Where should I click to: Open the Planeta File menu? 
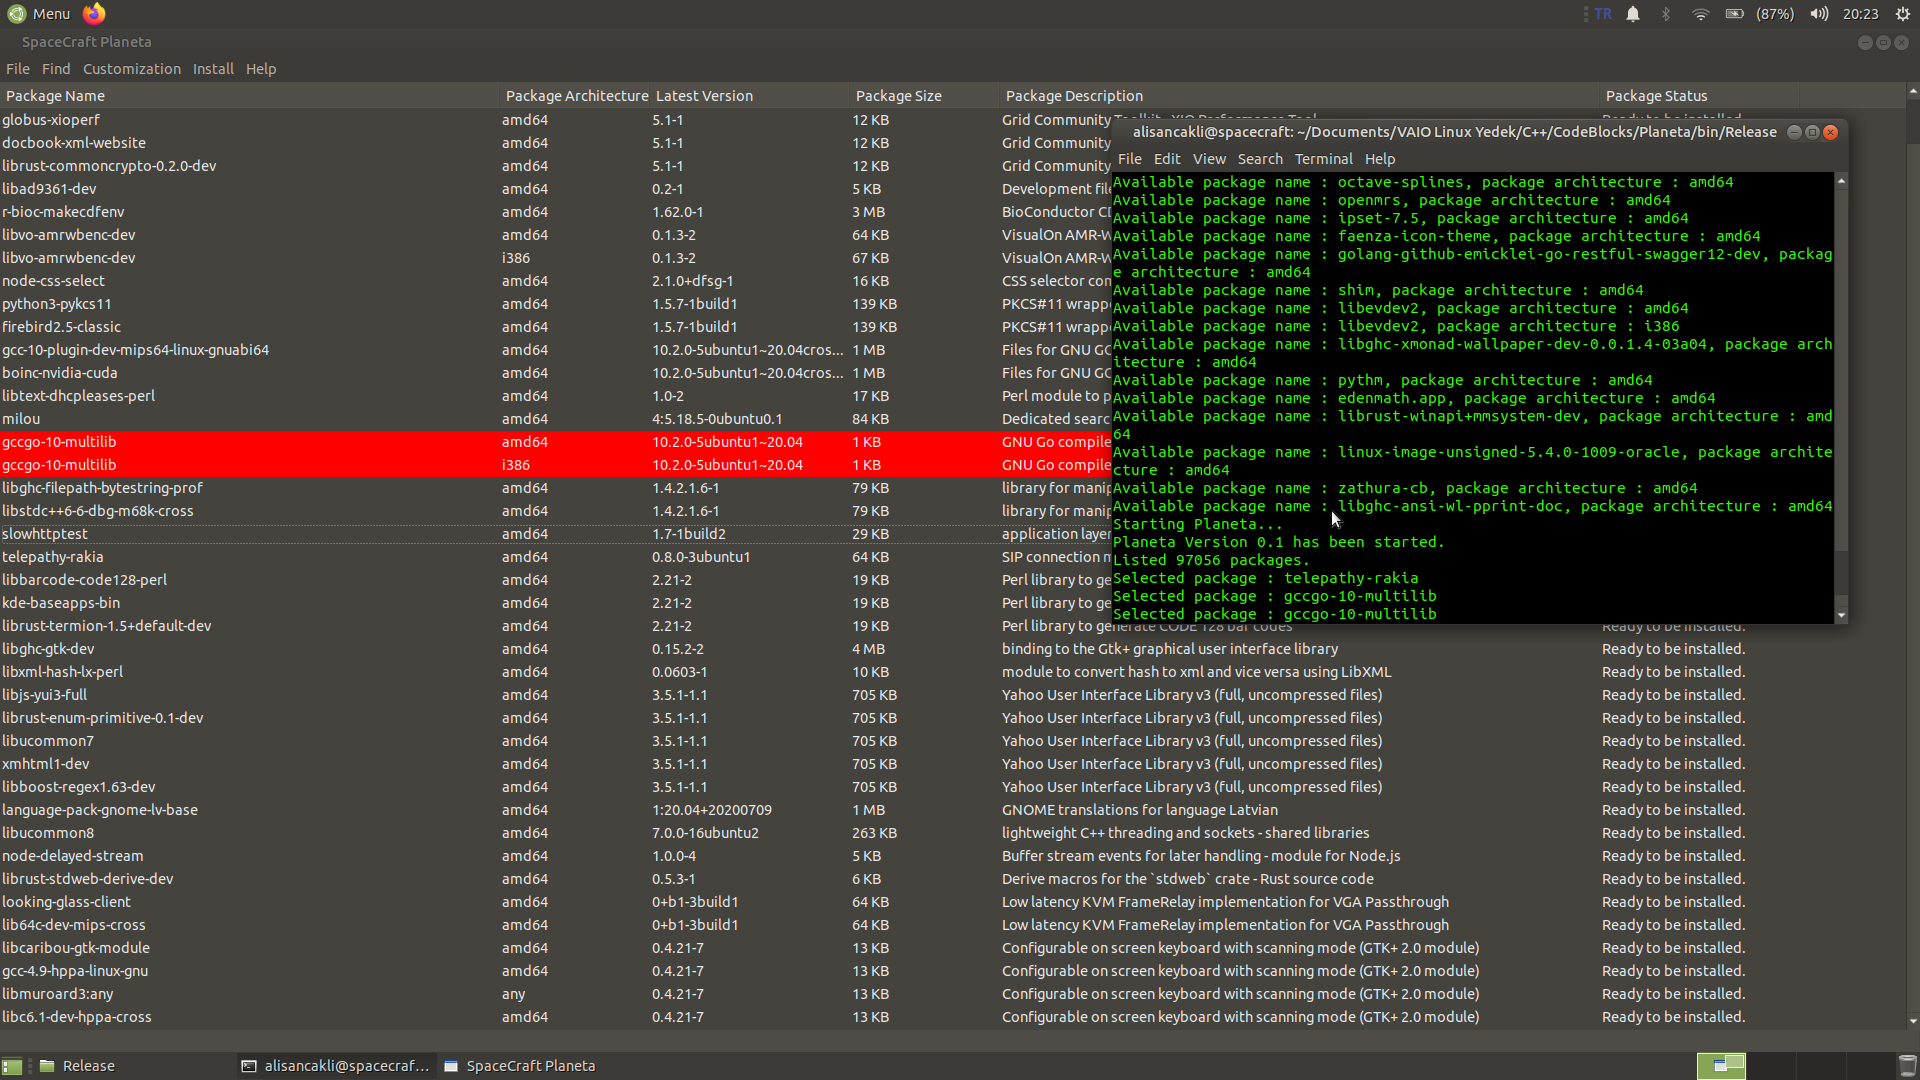[x=18, y=69]
